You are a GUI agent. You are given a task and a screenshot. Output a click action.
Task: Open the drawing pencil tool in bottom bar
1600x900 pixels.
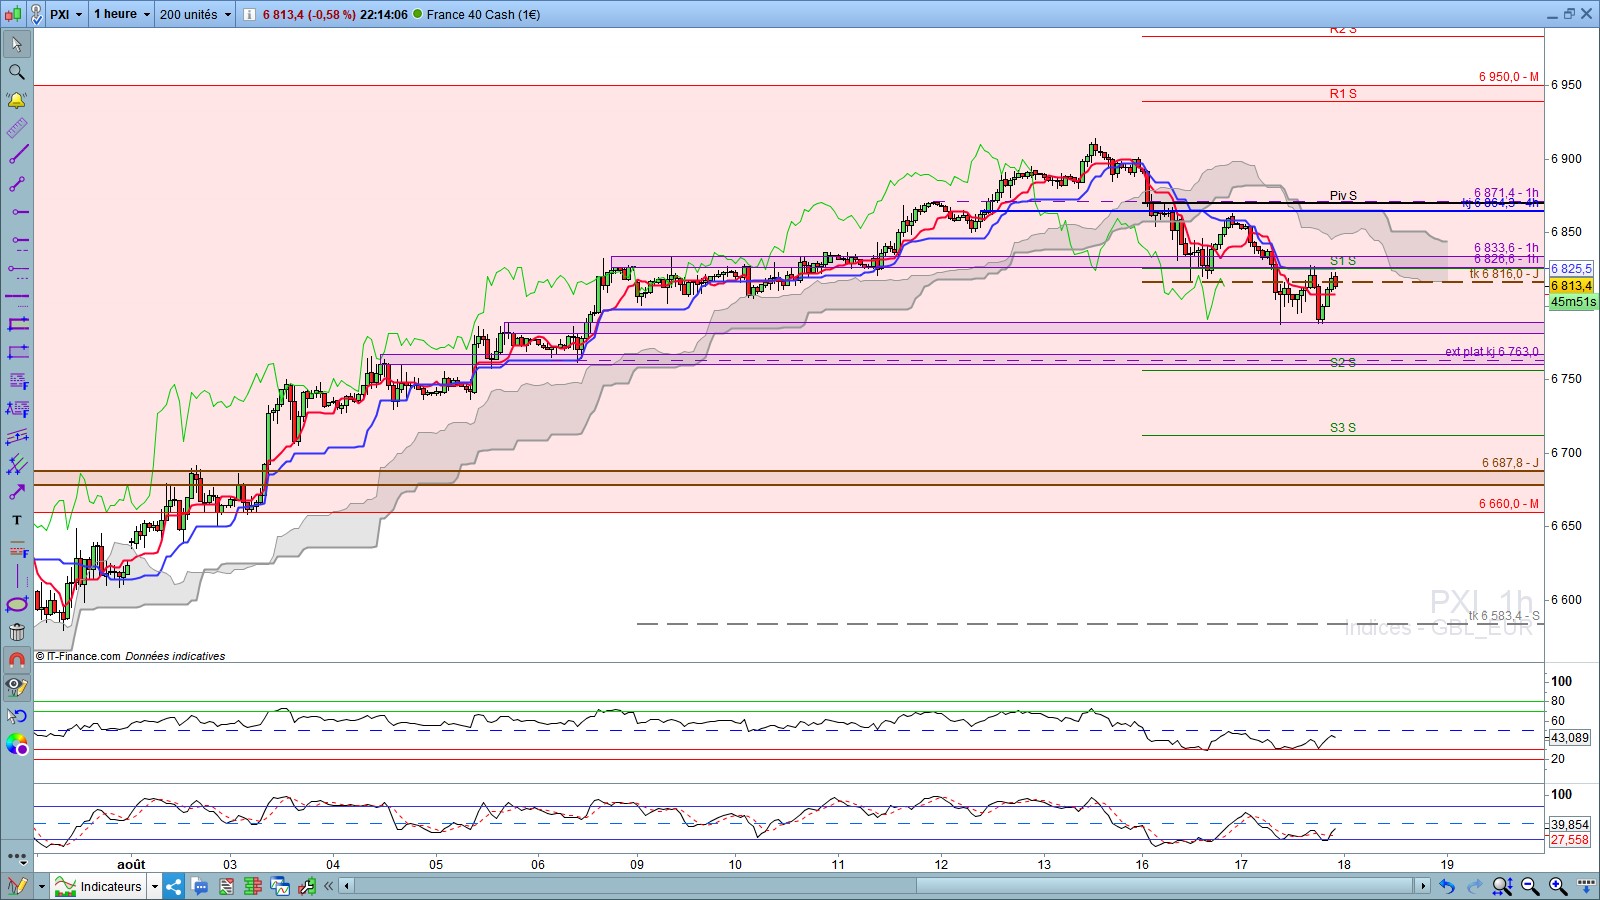(17, 886)
